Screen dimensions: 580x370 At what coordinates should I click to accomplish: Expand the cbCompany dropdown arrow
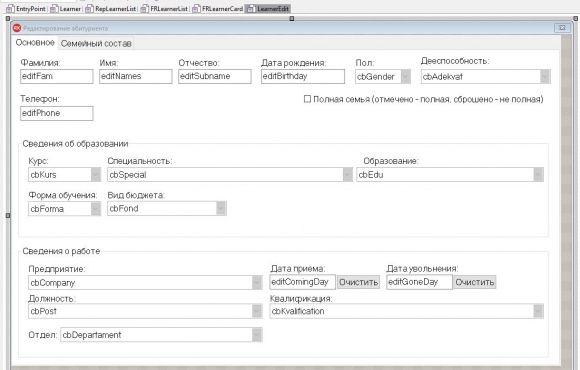click(257, 283)
